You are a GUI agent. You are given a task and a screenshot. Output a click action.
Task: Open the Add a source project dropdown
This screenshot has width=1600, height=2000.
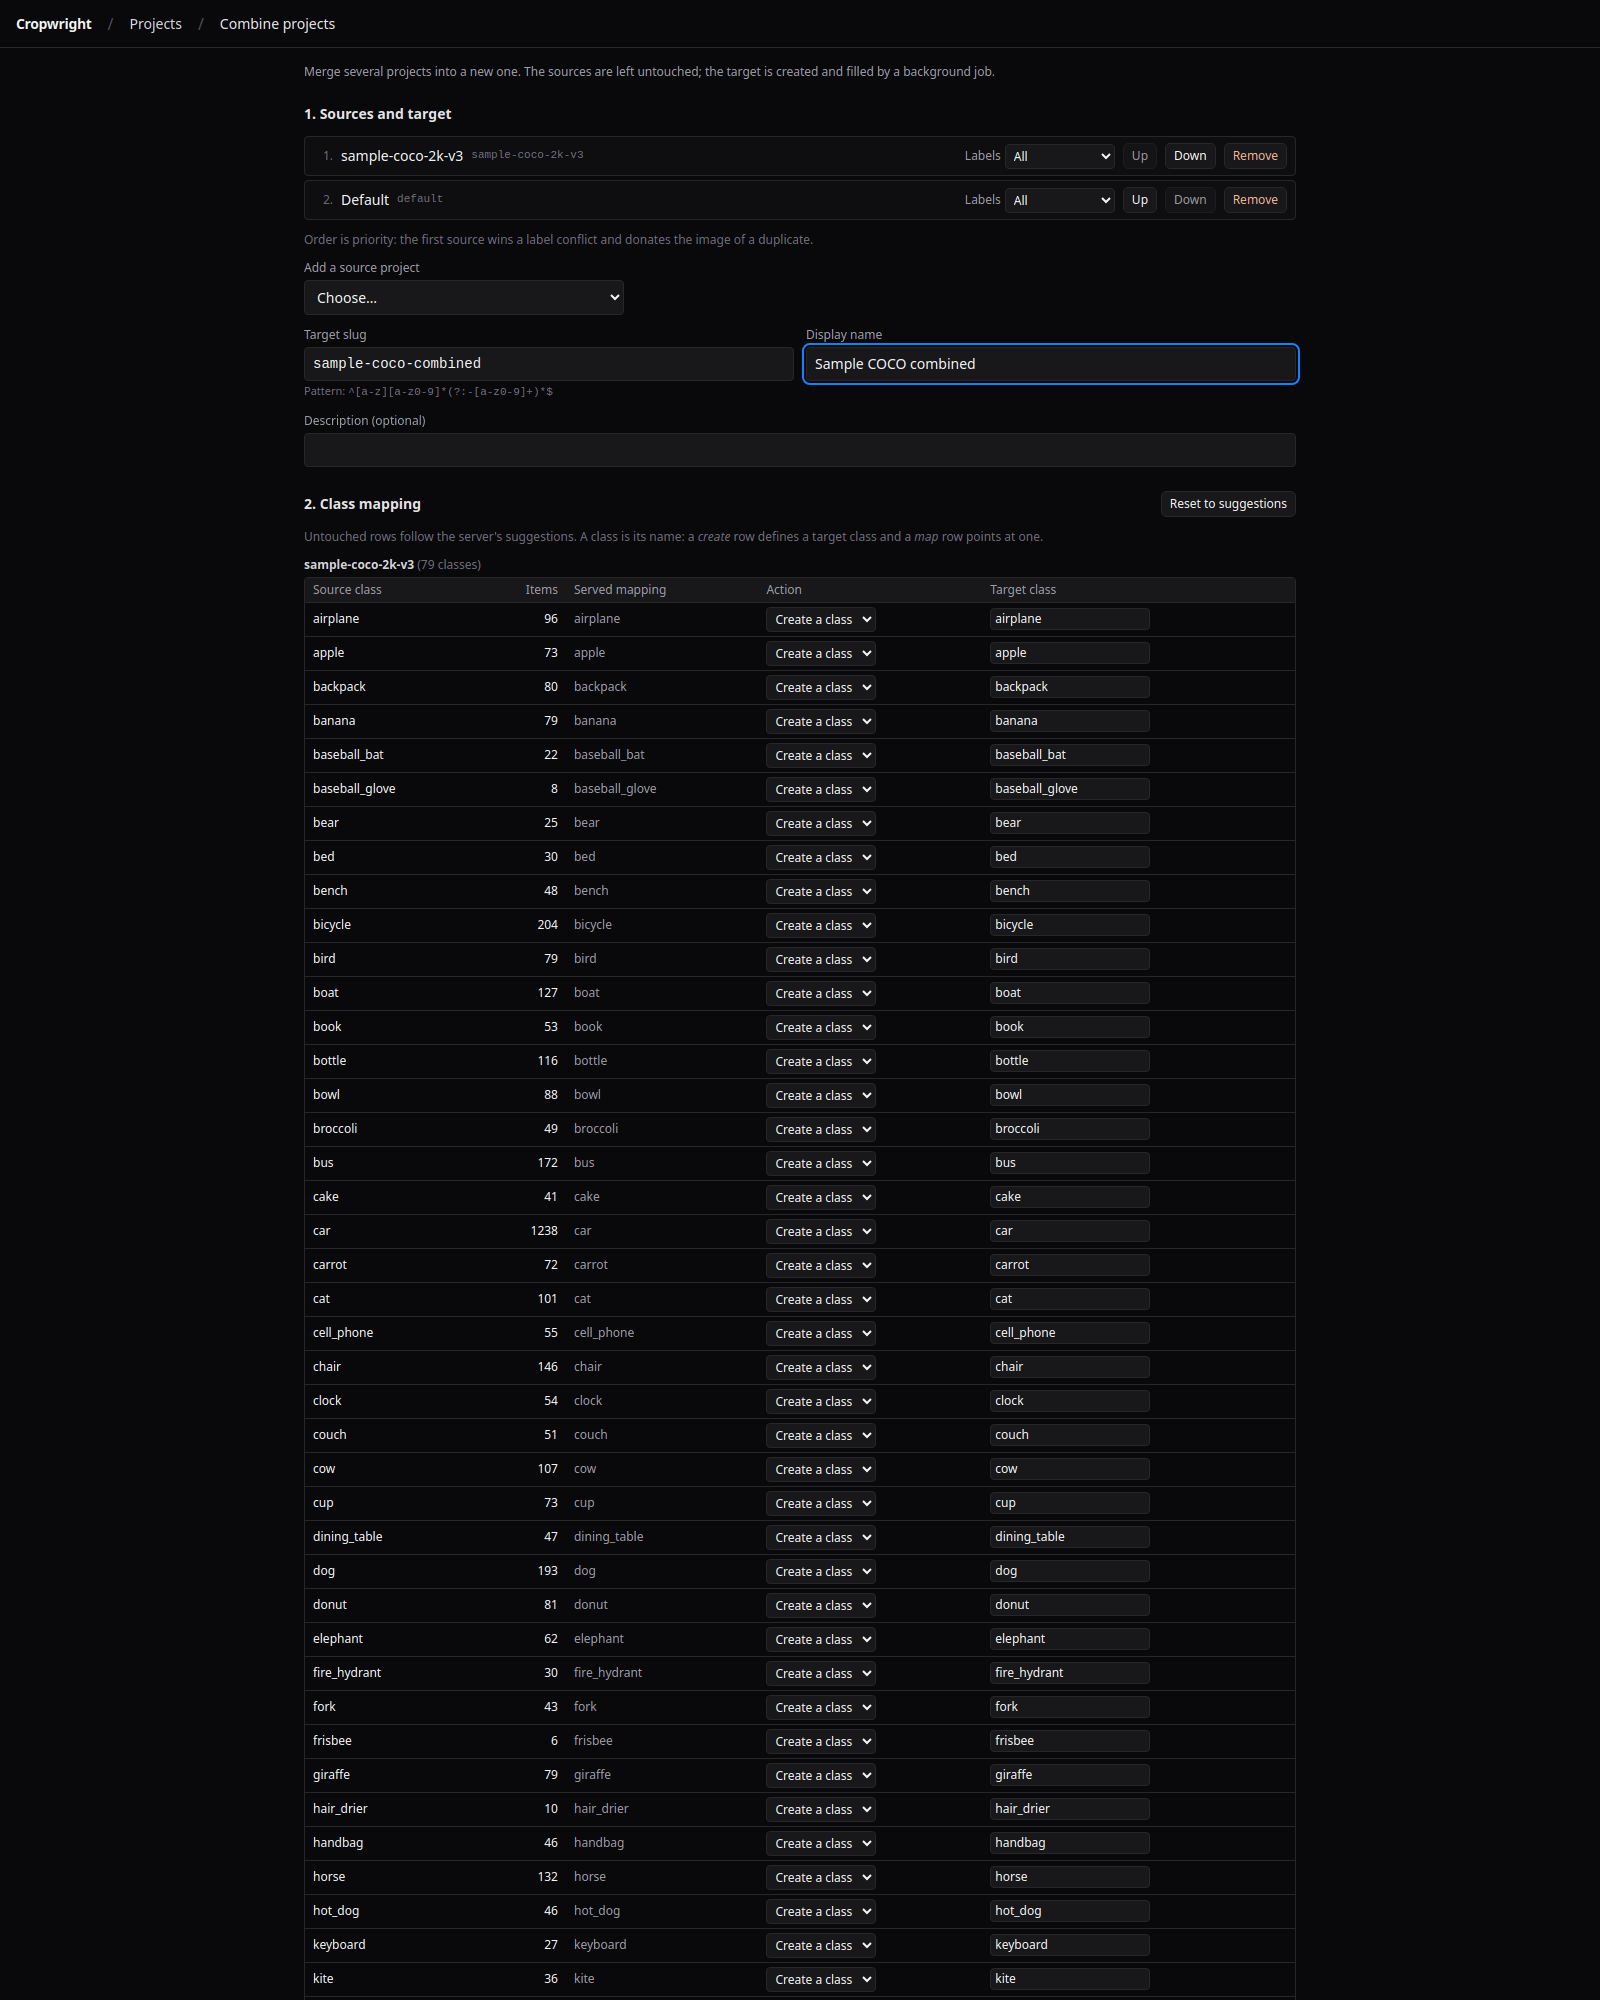(x=464, y=298)
